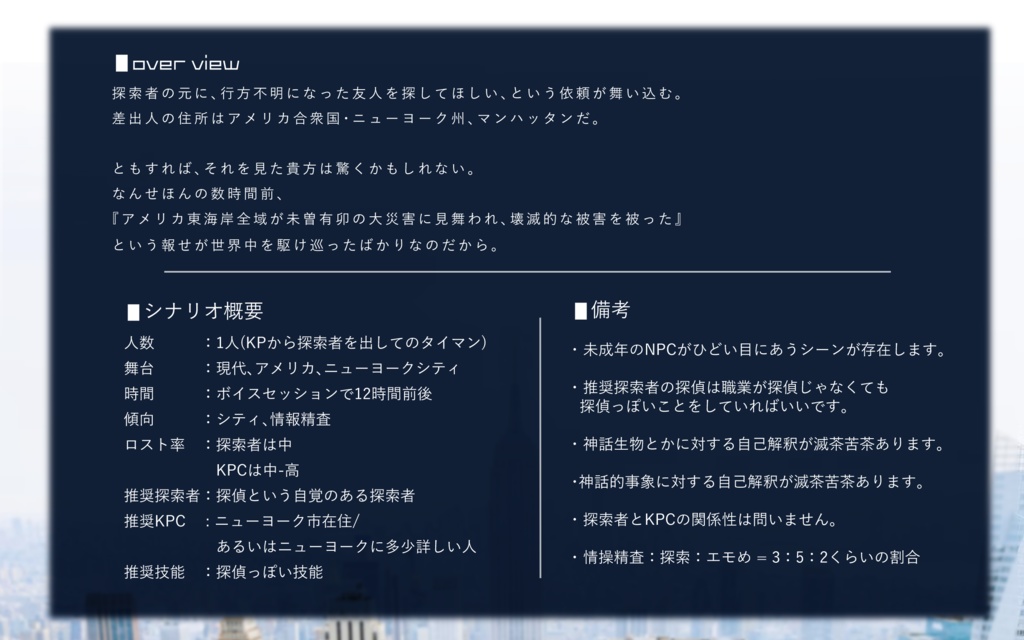Click the '舞台' label
The width and height of the screenshot is (1024, 640).
click(x=139, y=368)
